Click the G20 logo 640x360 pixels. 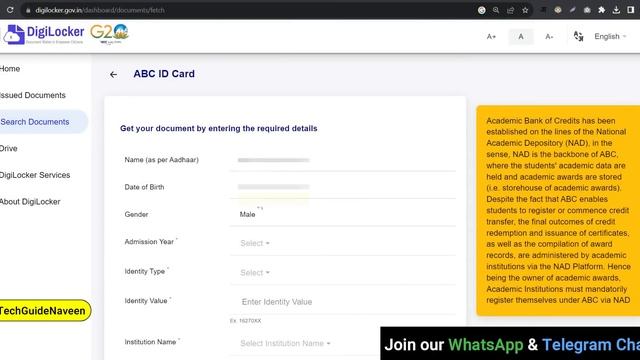(x=109, y=34)
